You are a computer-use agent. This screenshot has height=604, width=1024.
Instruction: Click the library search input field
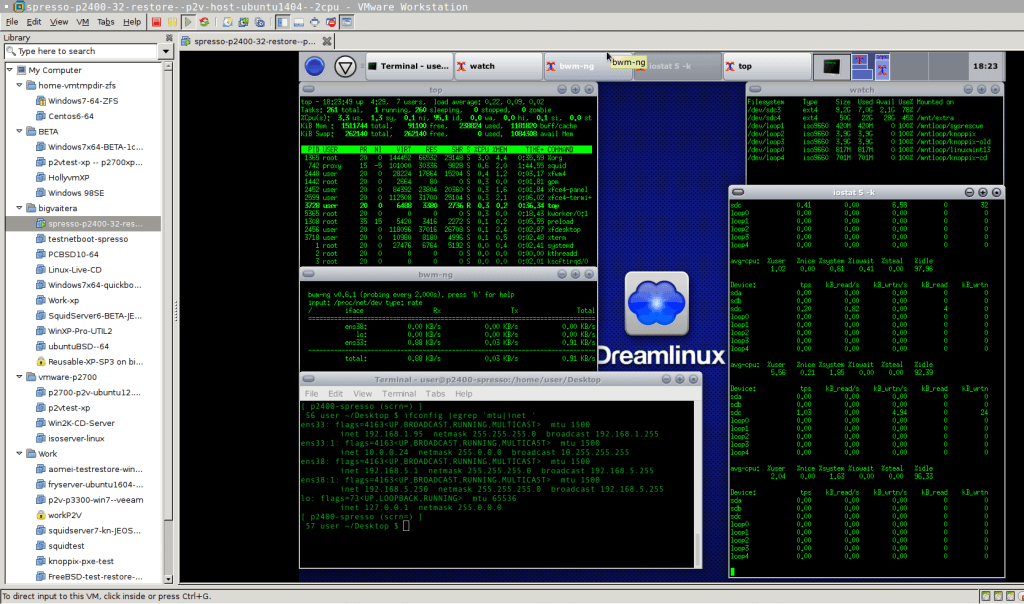tap(82, 51)
